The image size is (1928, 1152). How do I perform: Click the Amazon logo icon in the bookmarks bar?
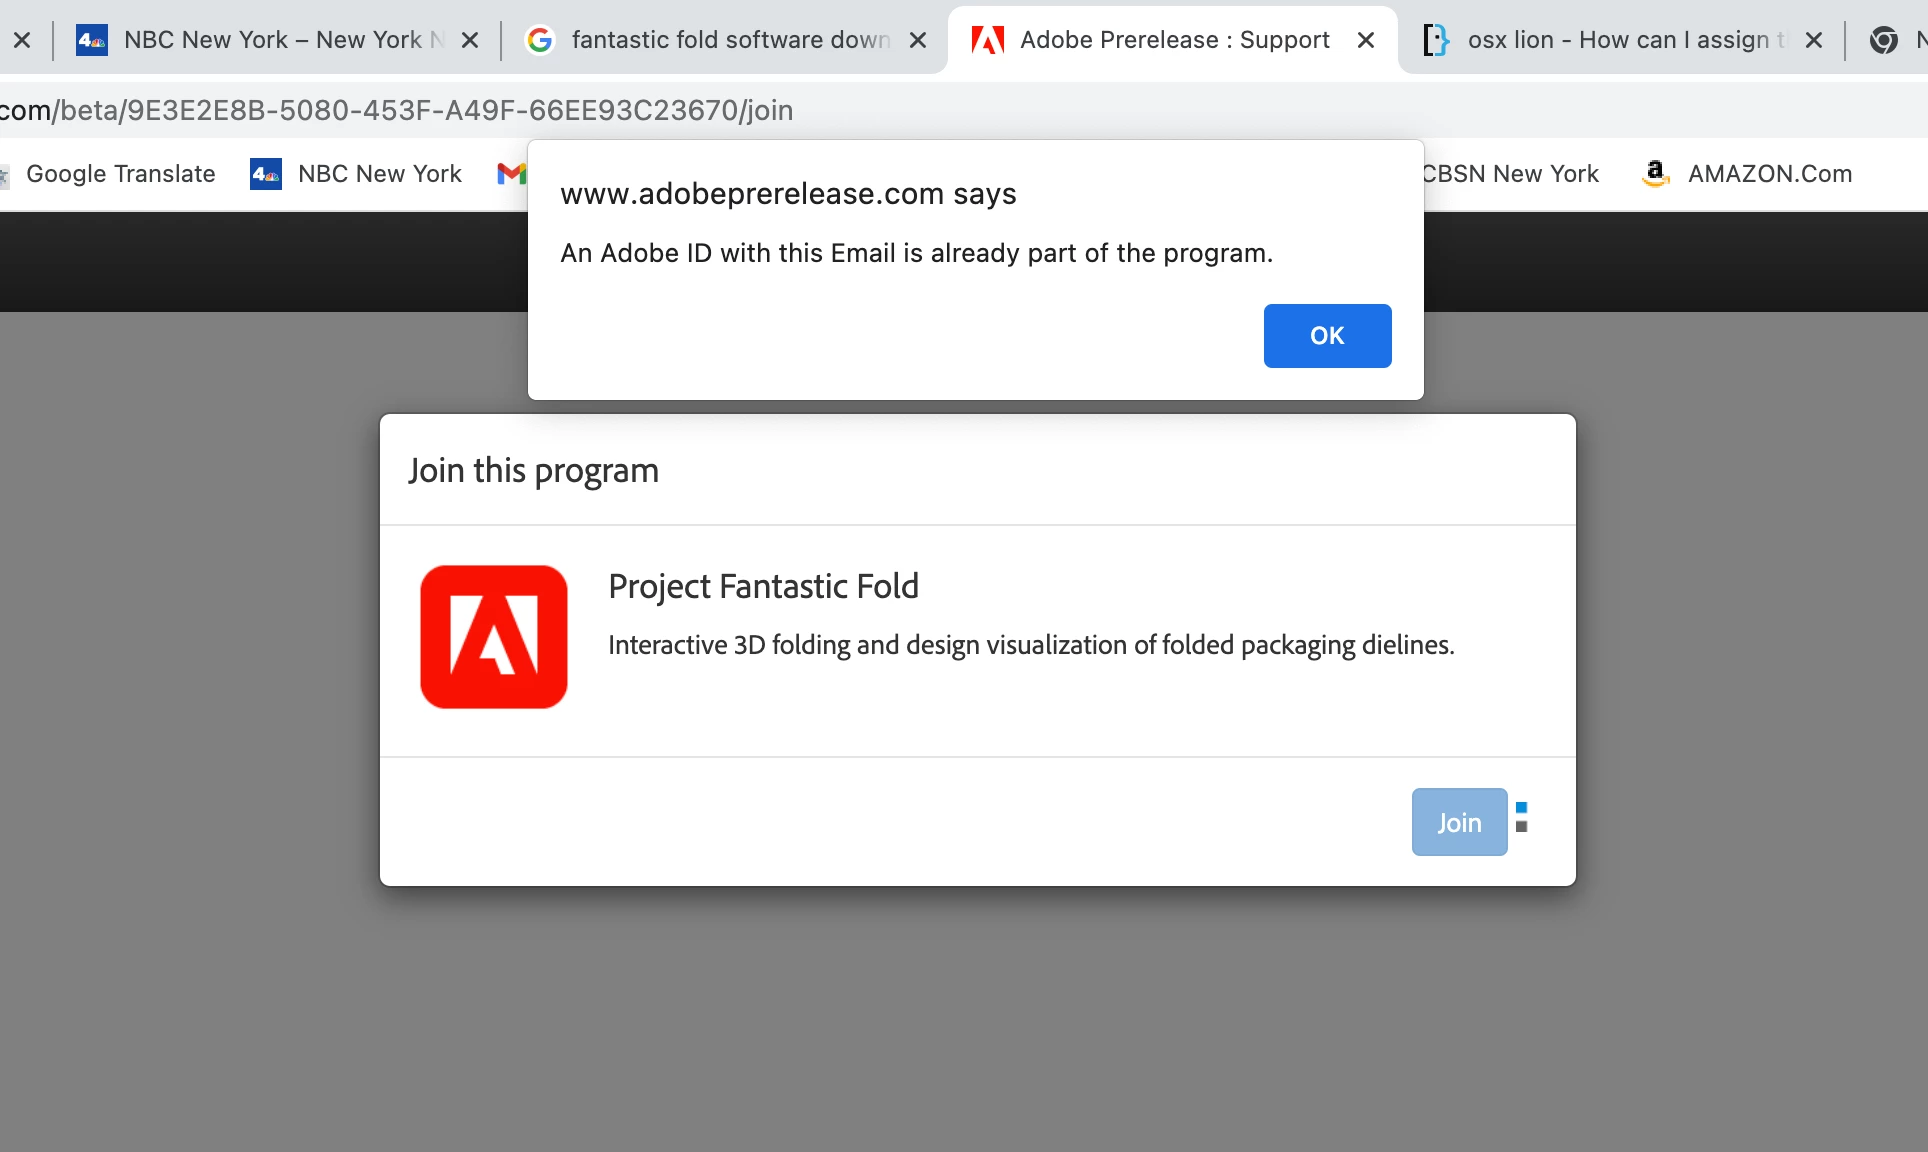click(x=1655, y=174)
